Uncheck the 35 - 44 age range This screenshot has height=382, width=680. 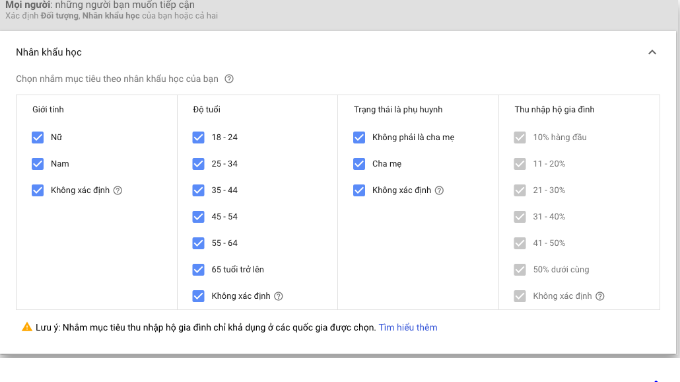click(198, 190)
